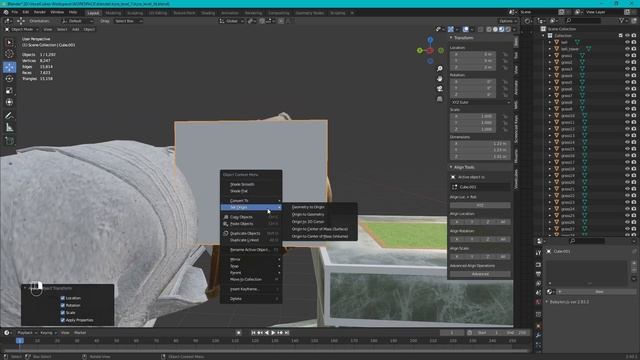Click the blue Z axis gizmo handle
Viewport: 640px width, 360px height.
click(x=430, y=40)
